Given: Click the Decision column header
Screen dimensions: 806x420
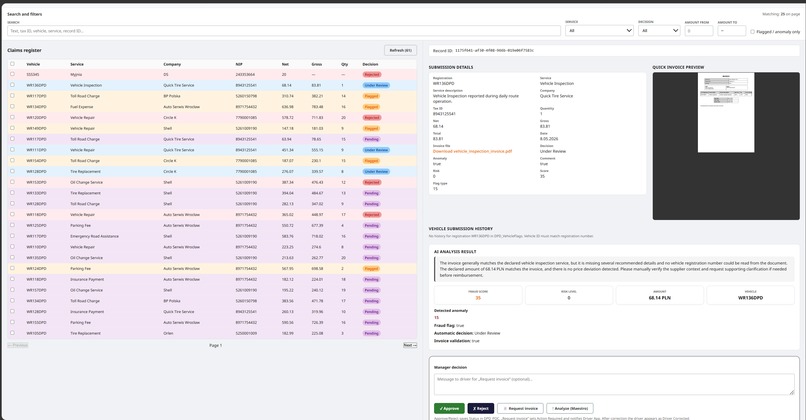Looking at the screenshot, I should [x=370, y=64].
